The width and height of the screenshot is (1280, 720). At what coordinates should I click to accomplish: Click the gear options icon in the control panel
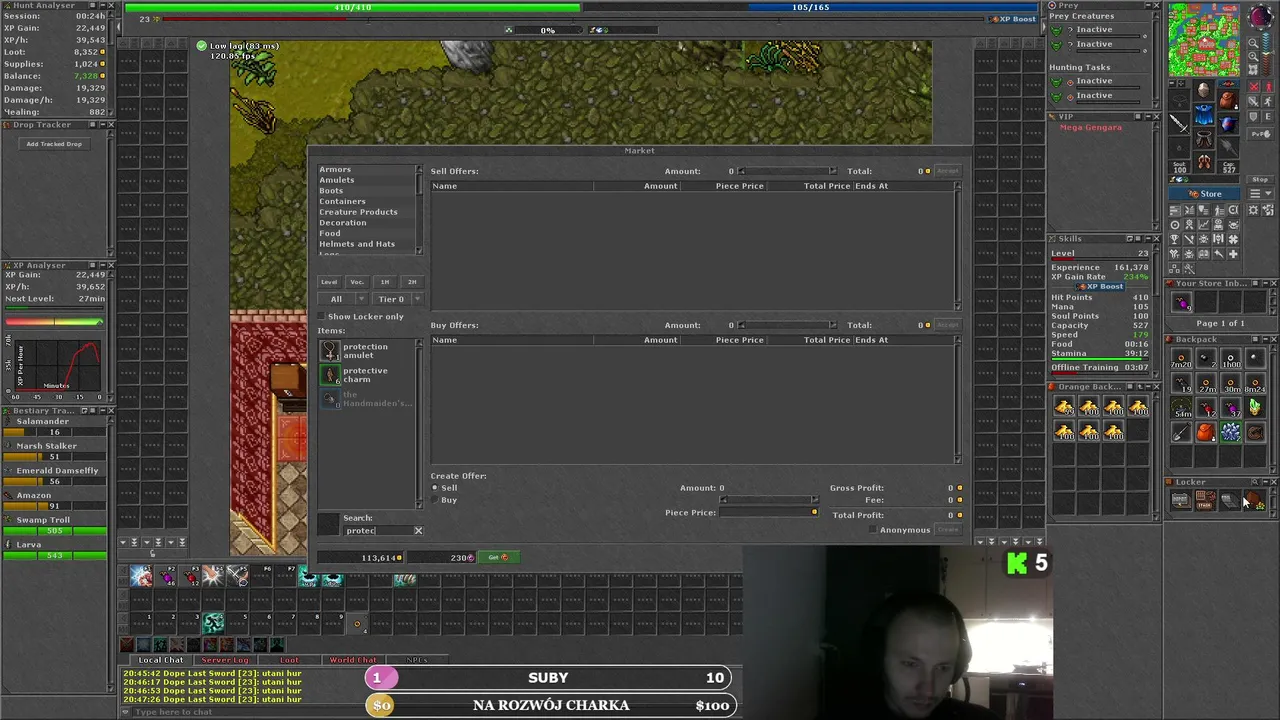pos(1252,210)
